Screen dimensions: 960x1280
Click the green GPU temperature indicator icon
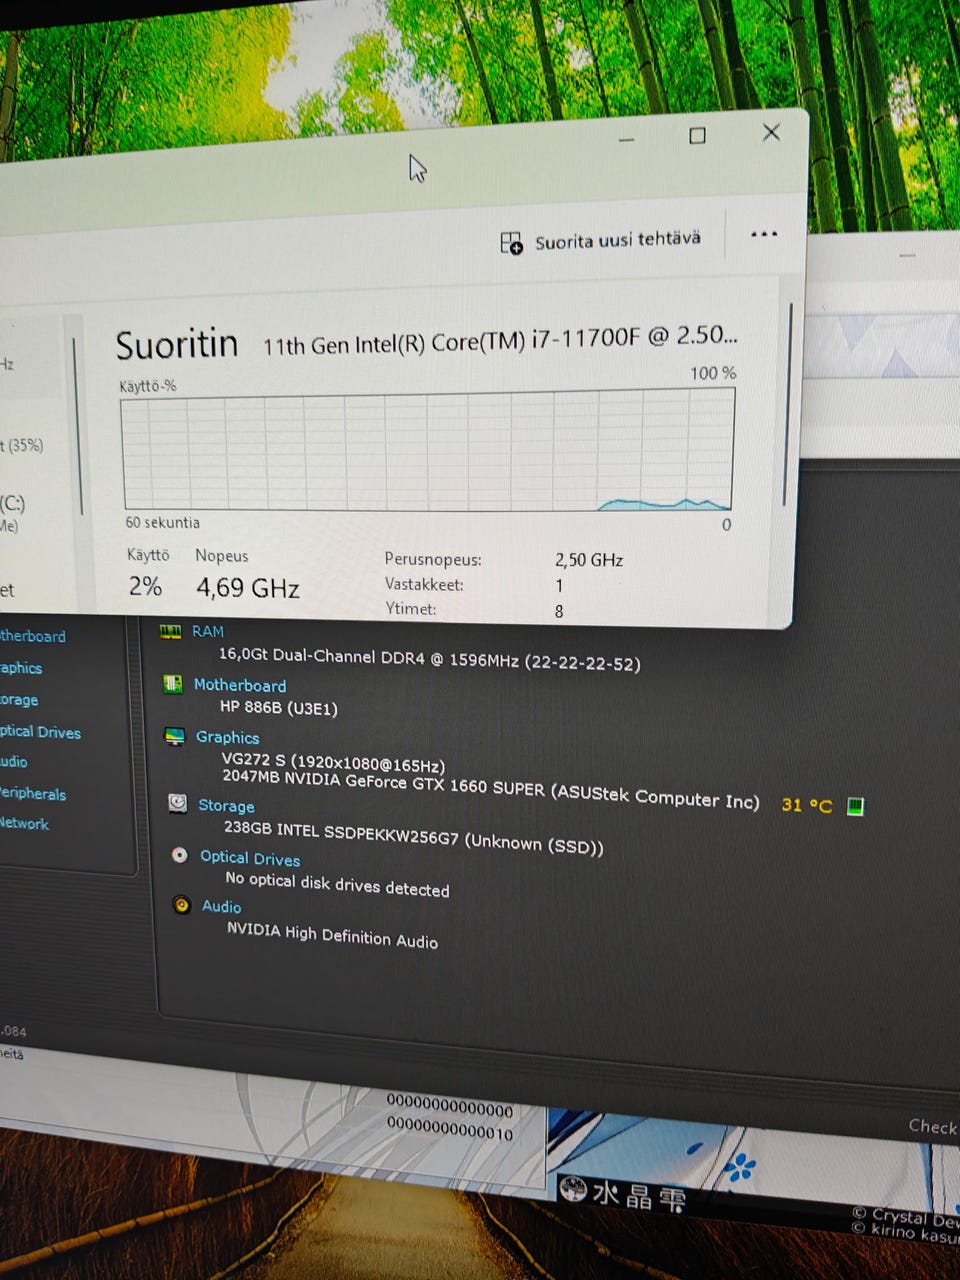[x=855, y=806]
